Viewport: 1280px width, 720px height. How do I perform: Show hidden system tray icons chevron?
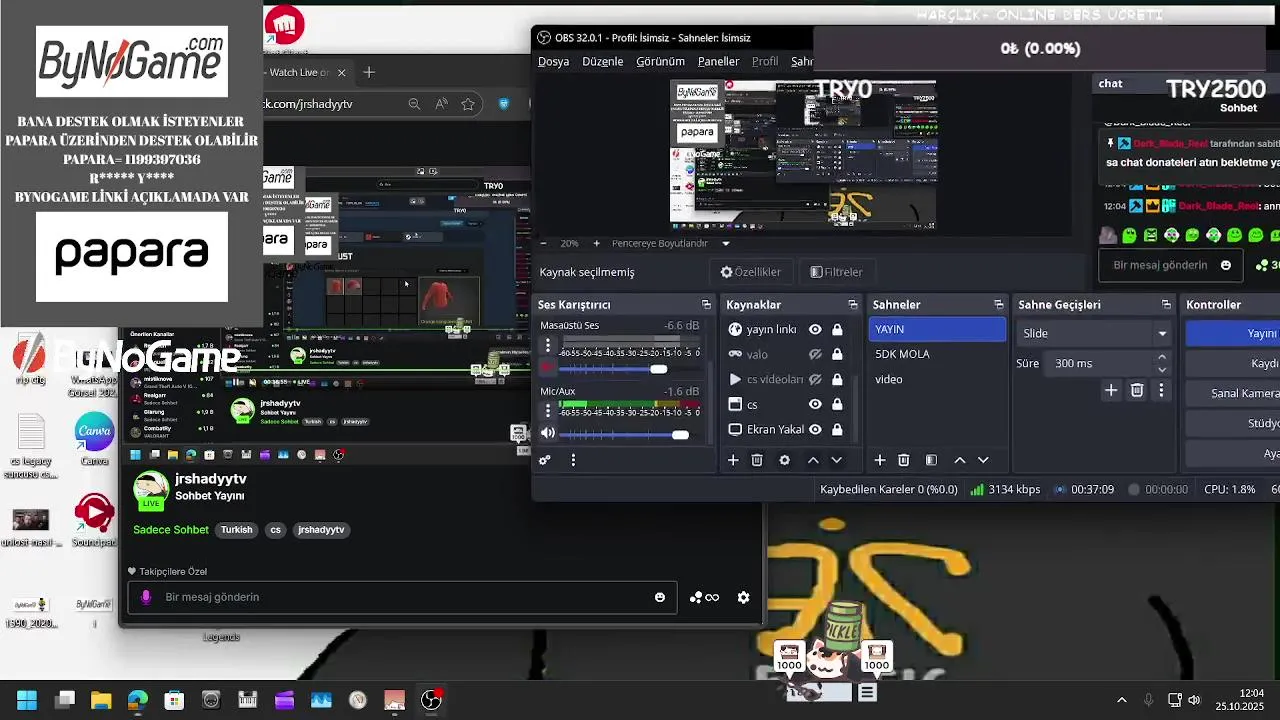click(1121, 700)
